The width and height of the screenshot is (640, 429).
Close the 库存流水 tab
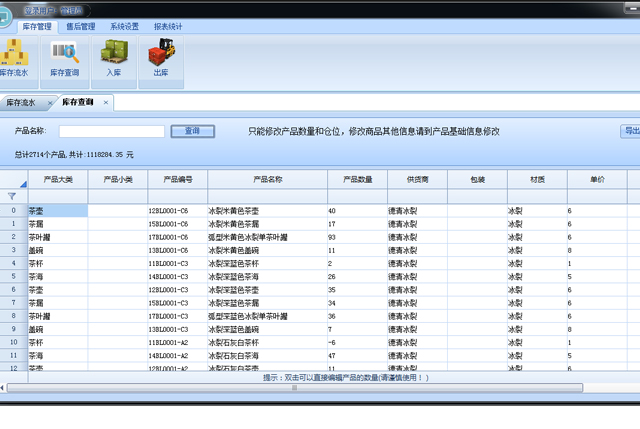point(49,103)
